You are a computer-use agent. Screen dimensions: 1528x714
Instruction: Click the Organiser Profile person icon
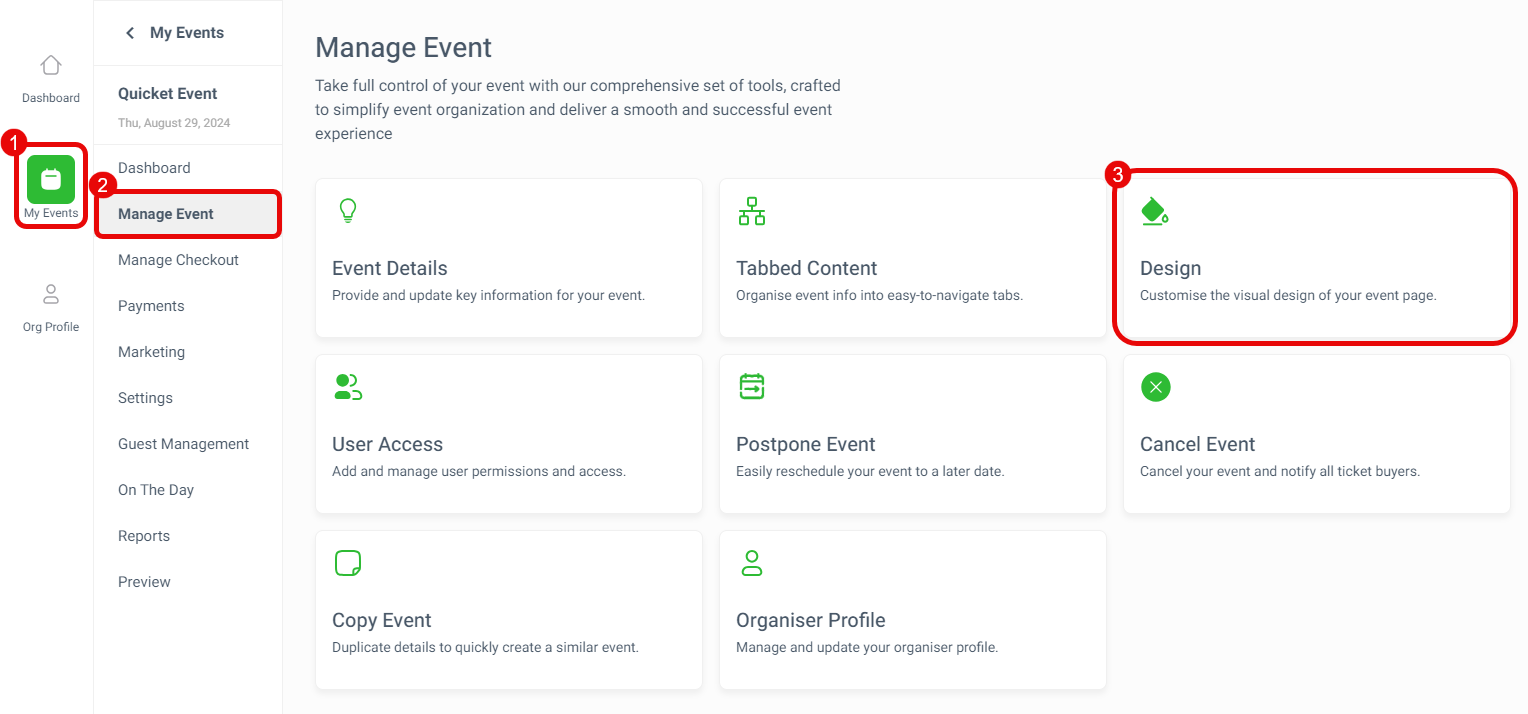click(x=752, y=562)
